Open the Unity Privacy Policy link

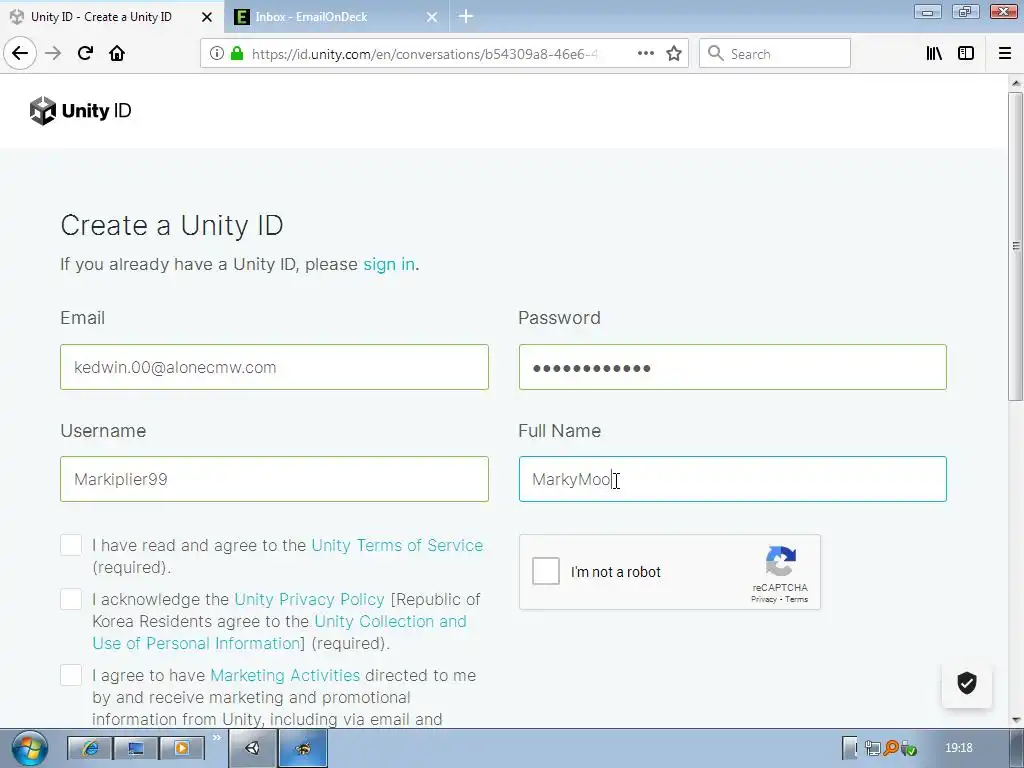[x=310, y=600]
